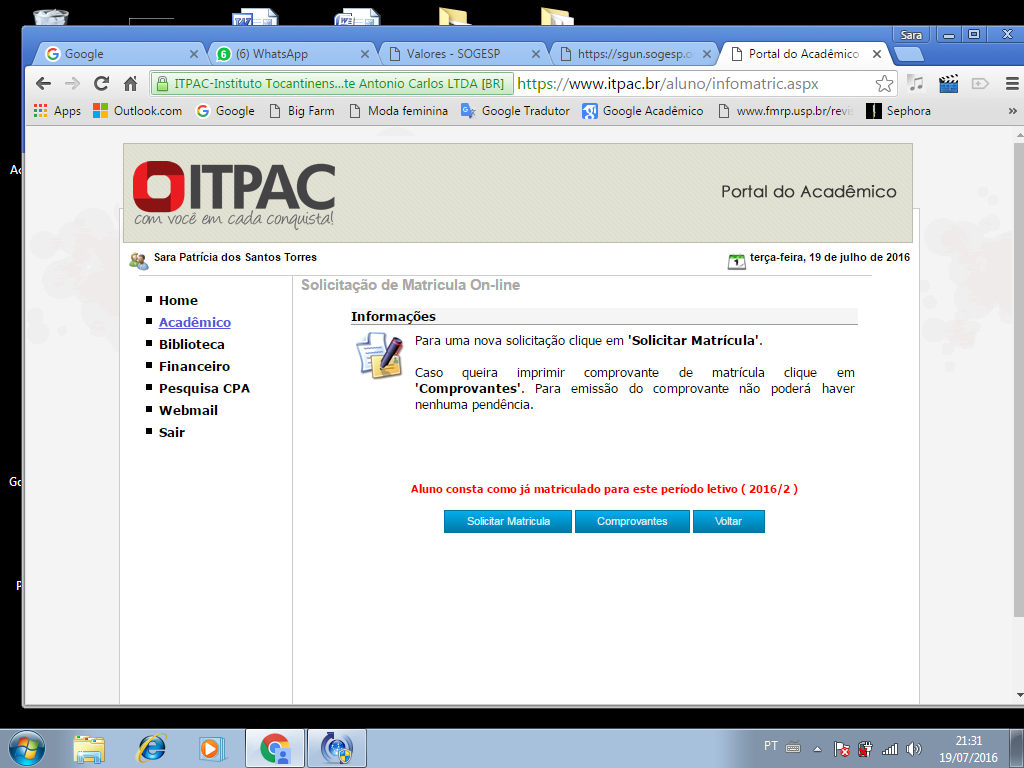Open the Biblioteca sidebar link
Viewport: 1024px width, 768px height.
click(x=191, y=345)
